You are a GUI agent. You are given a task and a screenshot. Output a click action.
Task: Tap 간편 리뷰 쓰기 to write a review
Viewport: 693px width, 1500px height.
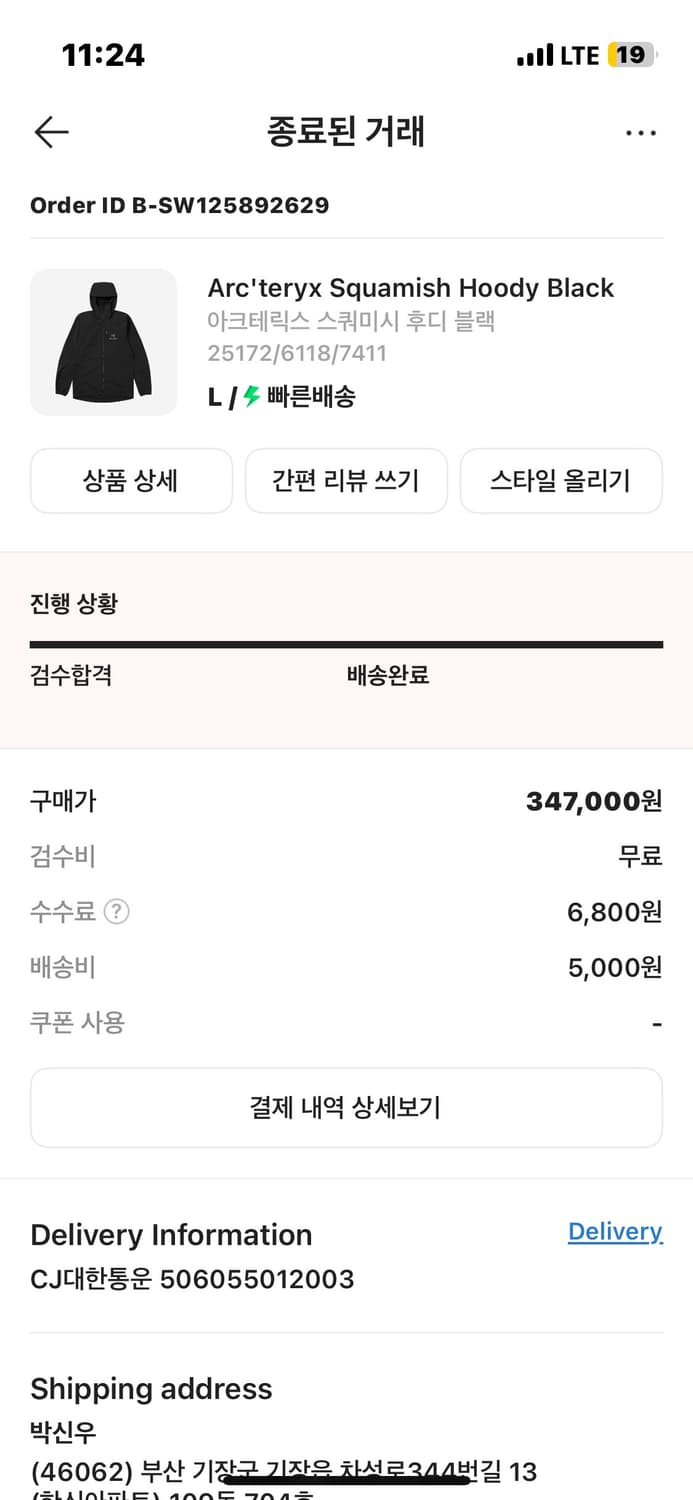point(346,481)
